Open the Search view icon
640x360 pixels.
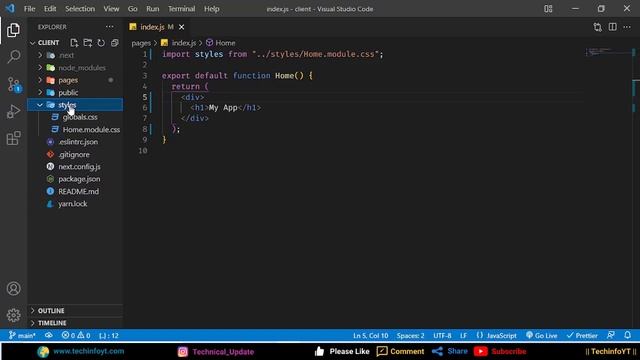(x=13, y=56)
